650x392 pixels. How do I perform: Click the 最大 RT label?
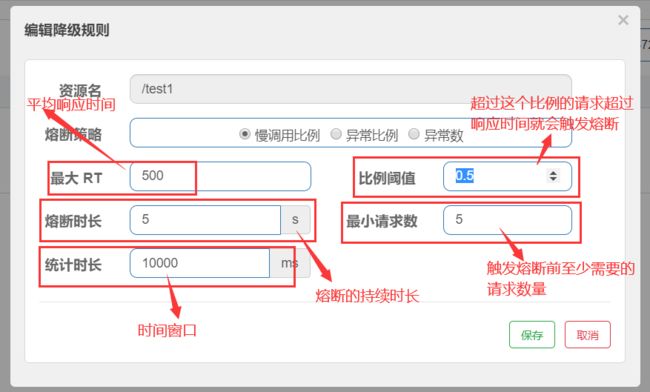point(76,178)
